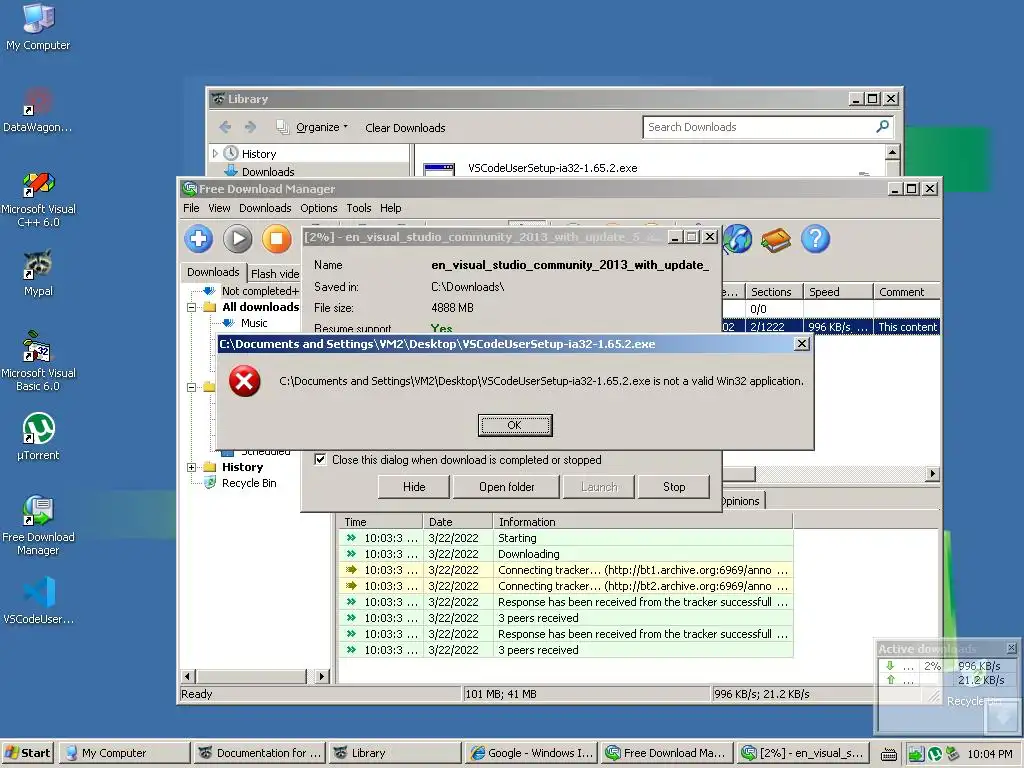Click VSCodeUserSetup-ia32-1.65.2.exe in Library
Screen dimensions: 1024x768
coord(552,168)
